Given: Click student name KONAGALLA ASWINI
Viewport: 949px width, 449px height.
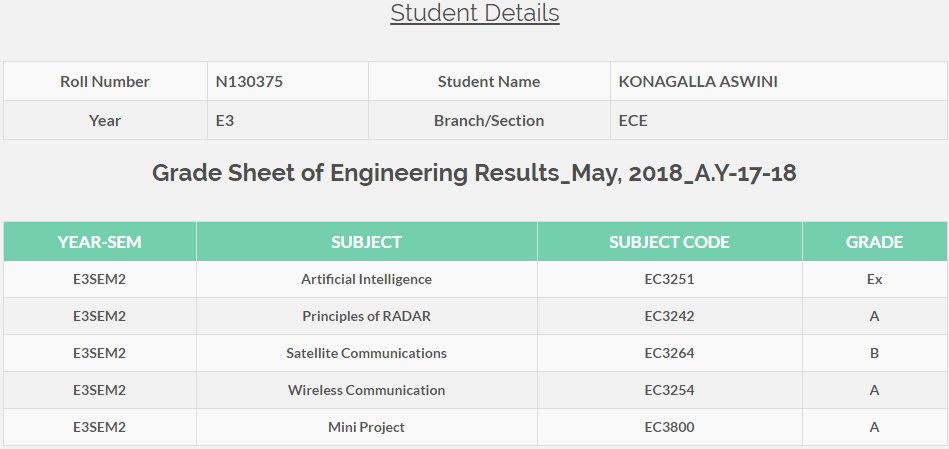Looking at the screenshot, I should pyautogui.click(x=698, y=81).
